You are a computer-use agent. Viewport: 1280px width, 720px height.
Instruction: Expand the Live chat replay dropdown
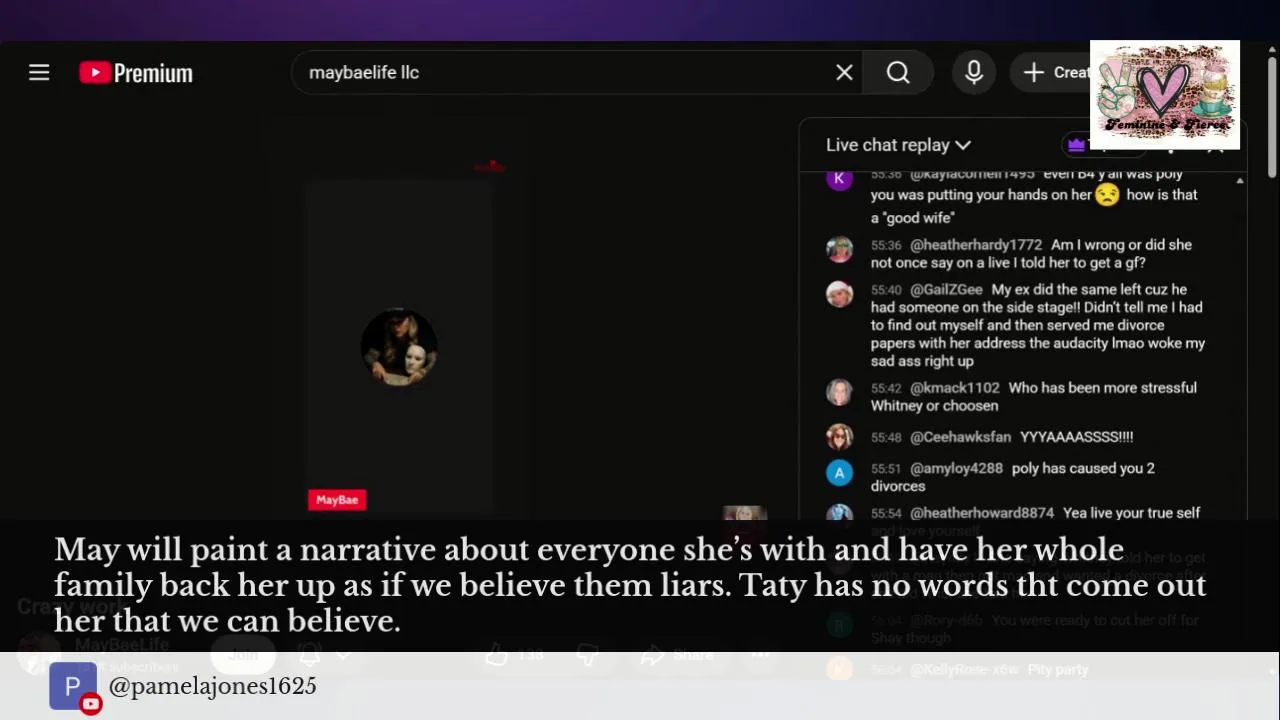898,145
